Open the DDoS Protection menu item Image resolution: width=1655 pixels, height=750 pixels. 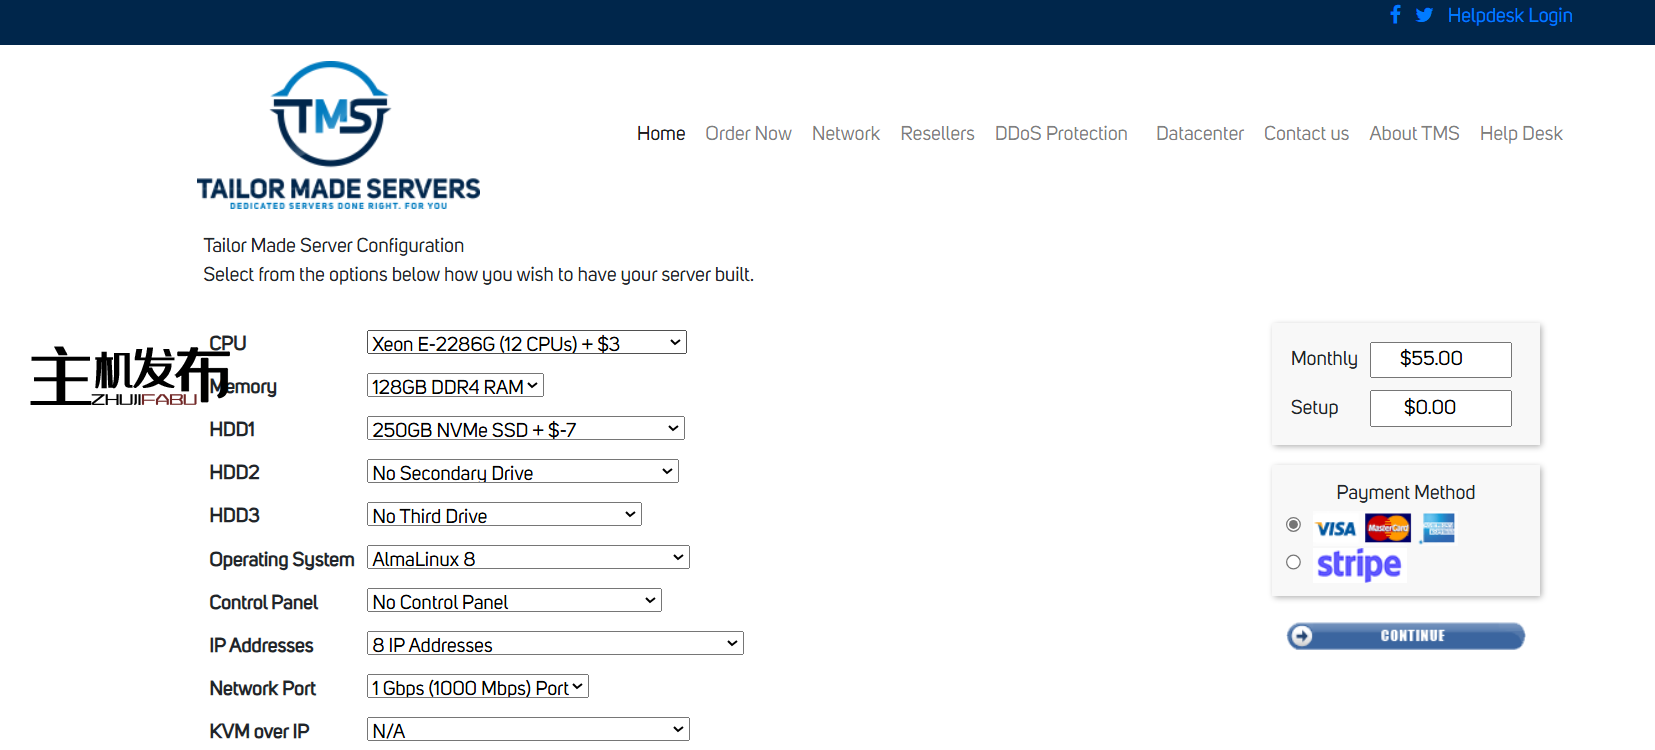(x=1061, y=133)
